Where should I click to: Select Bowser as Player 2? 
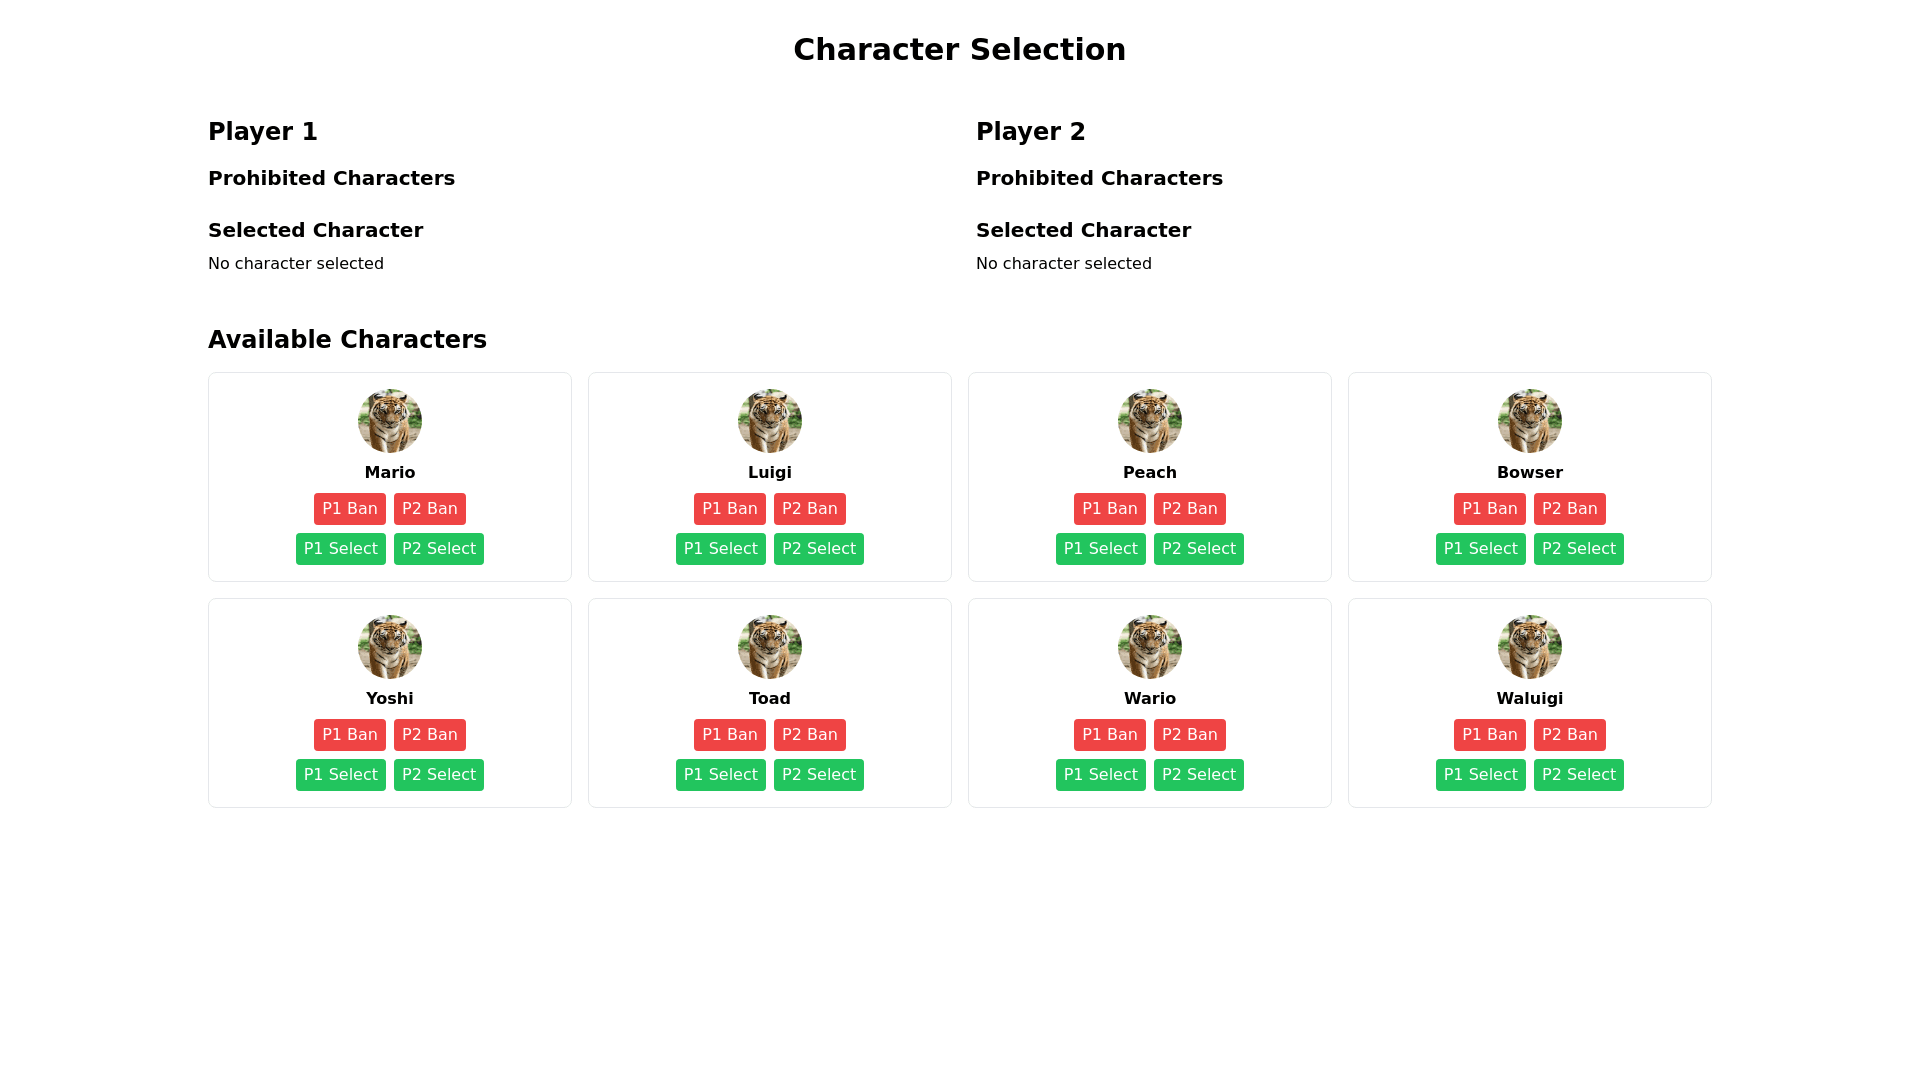(1579, 549)
